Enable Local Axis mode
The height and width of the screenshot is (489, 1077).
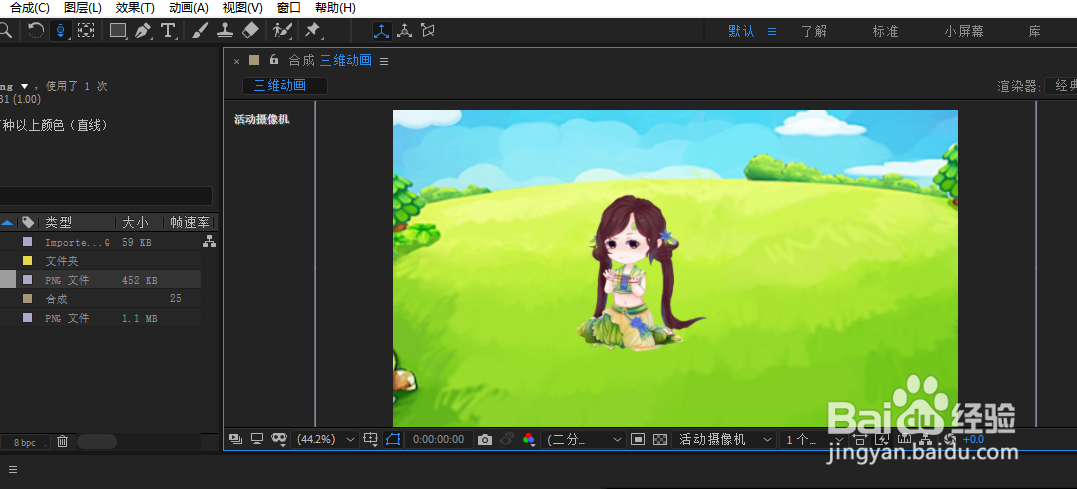point(382,31)
